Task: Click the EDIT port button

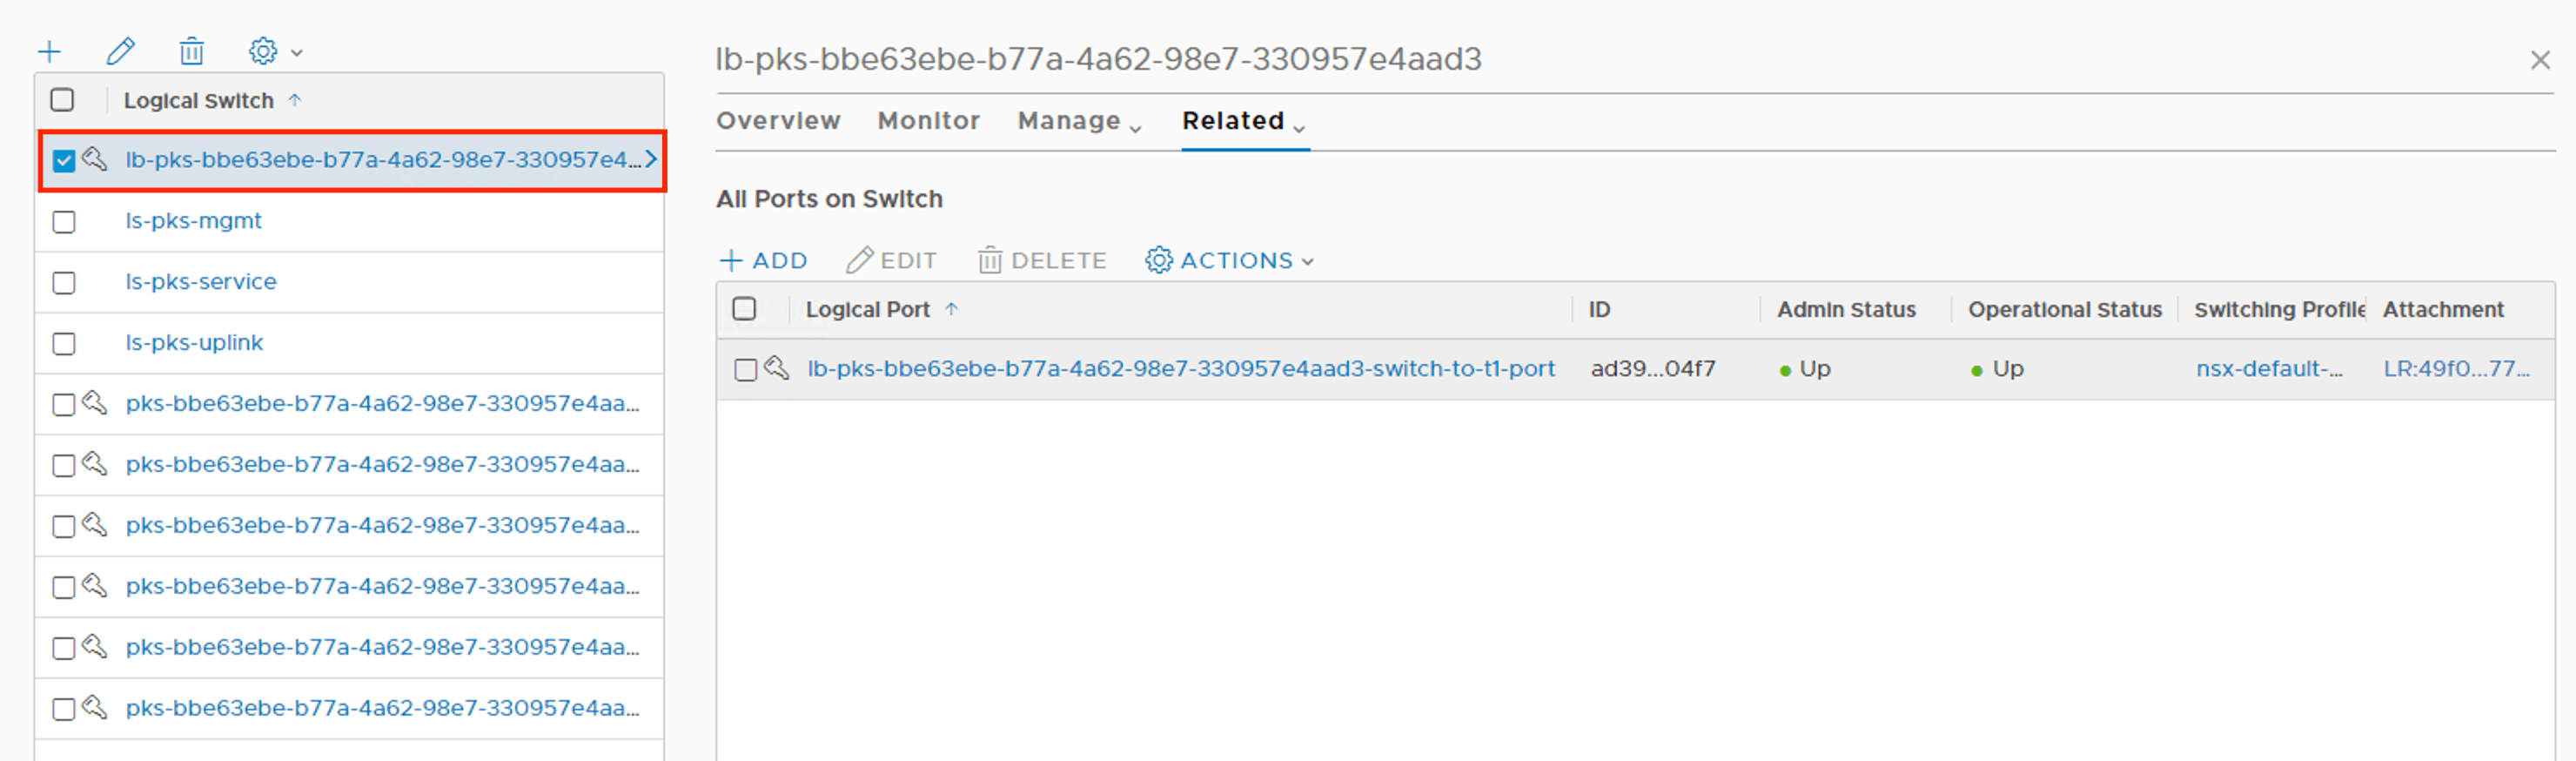Action: (x=891, y=261)
